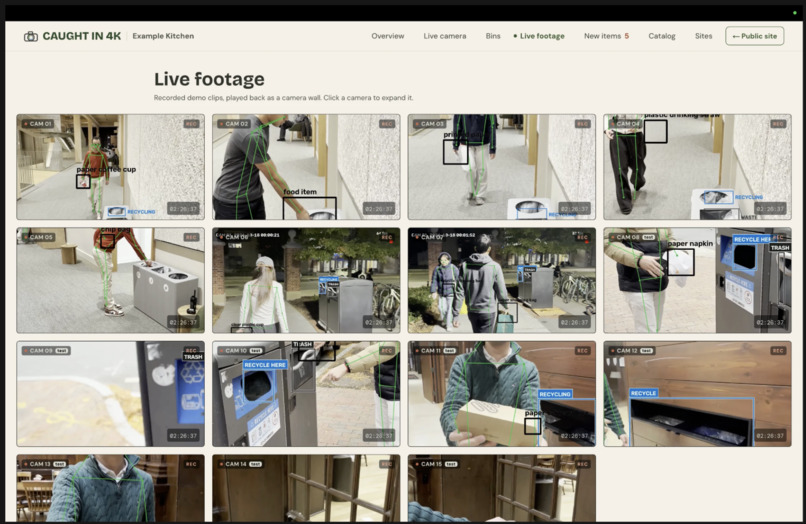Screen dimensions: 806x524
Task: Open New items tab
Action: 606,36
